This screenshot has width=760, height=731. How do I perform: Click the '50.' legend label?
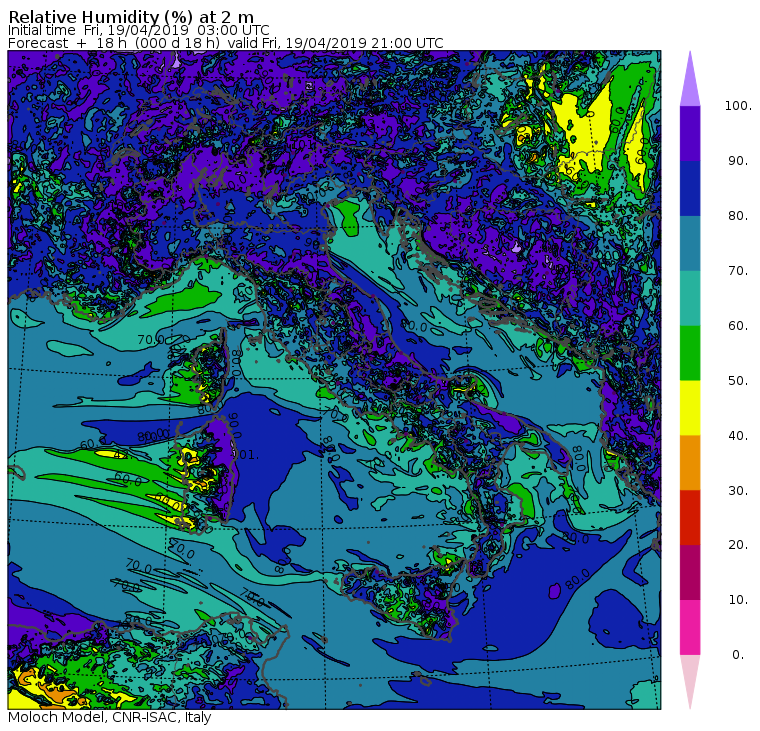point(738,381)
